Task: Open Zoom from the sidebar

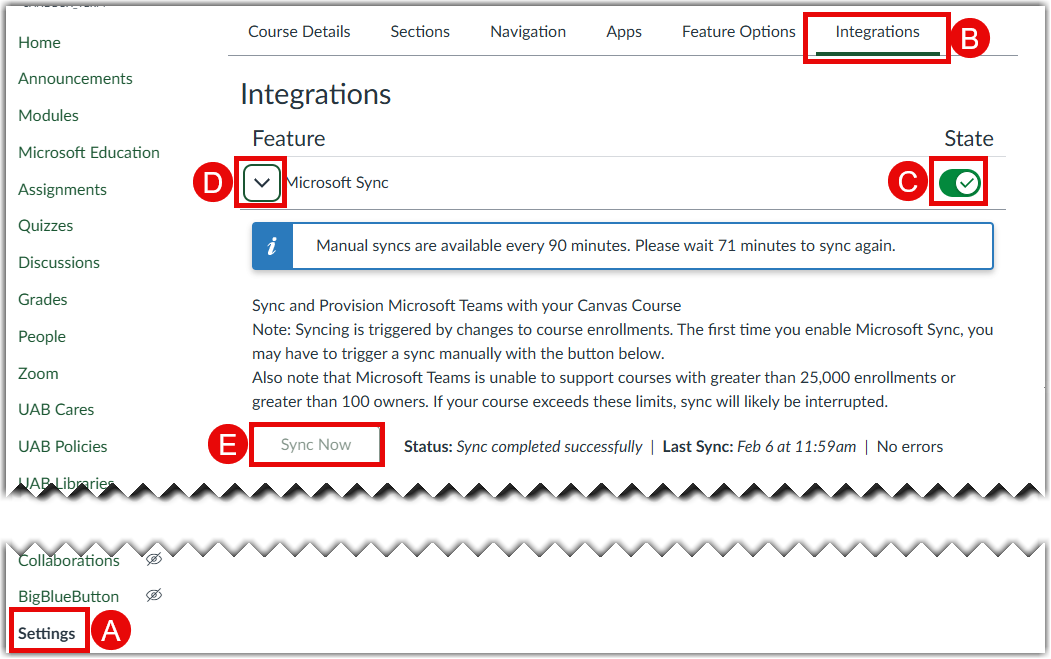Action: 38,374
